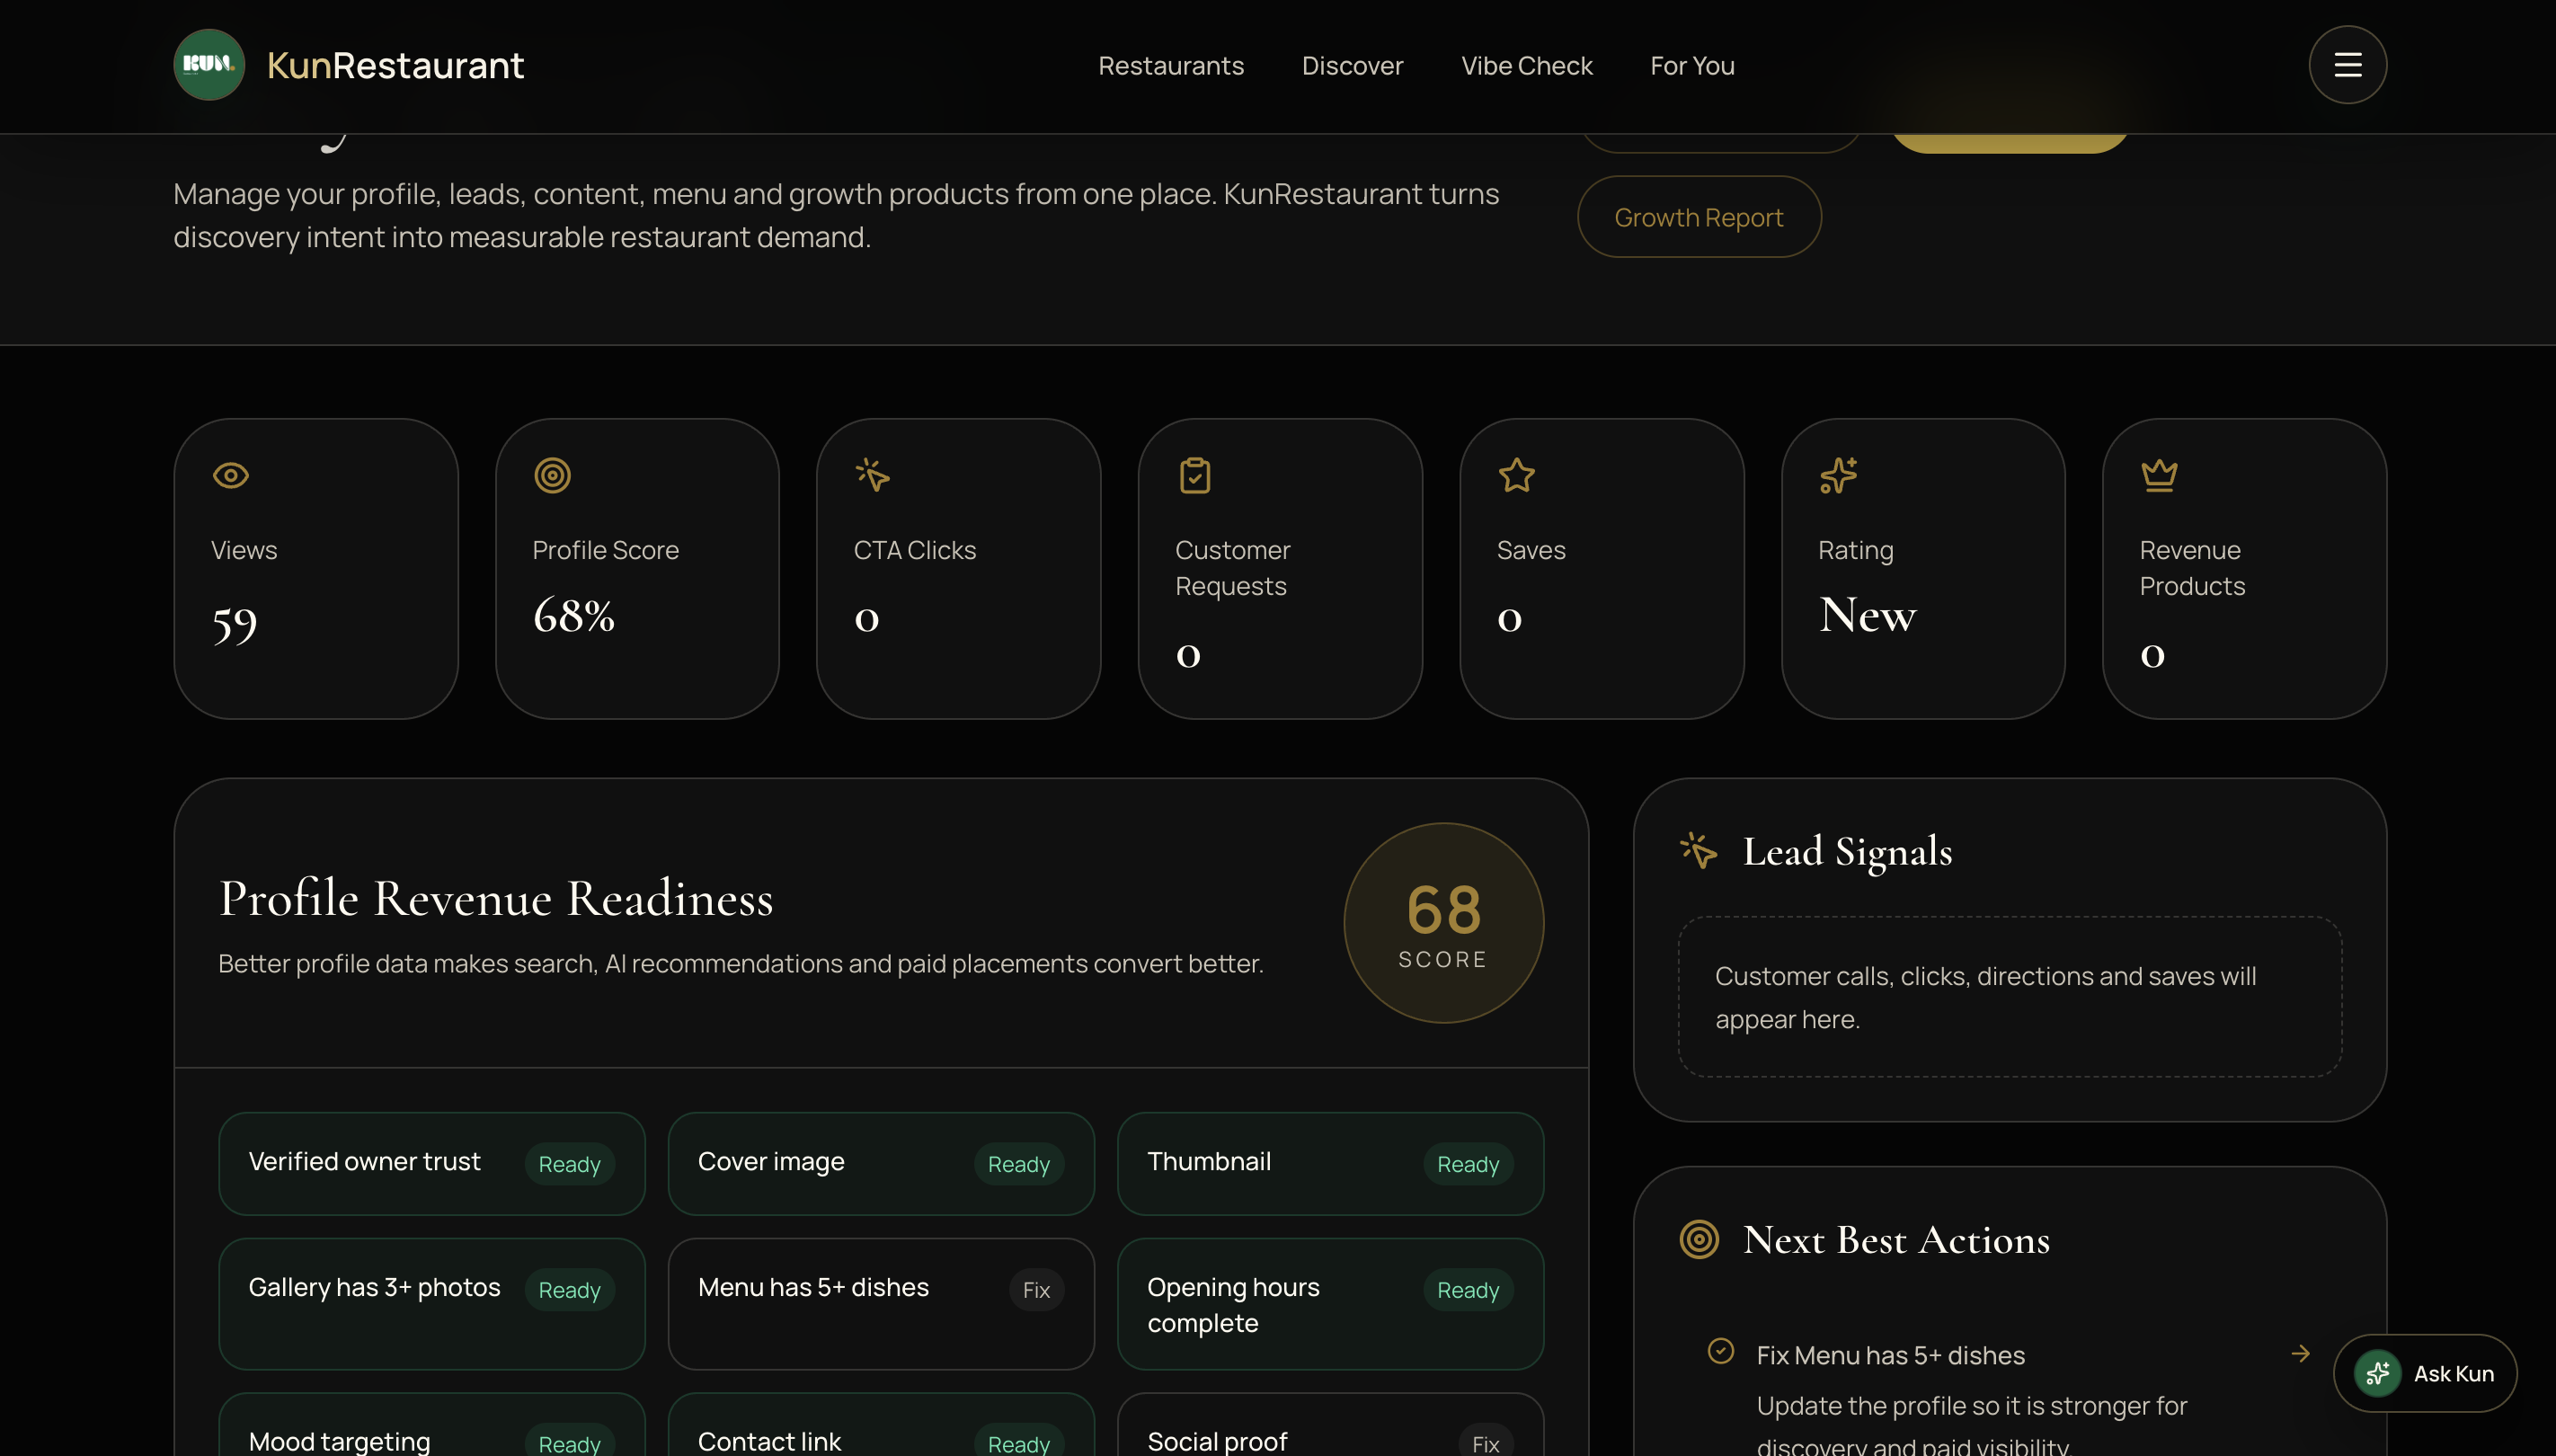
Task: Click the CTA Clicks label
Action: (x=914, y=550)
